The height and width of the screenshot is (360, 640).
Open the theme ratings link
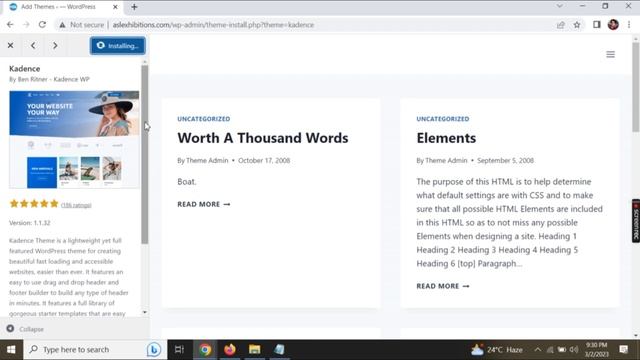click(76, 205)
